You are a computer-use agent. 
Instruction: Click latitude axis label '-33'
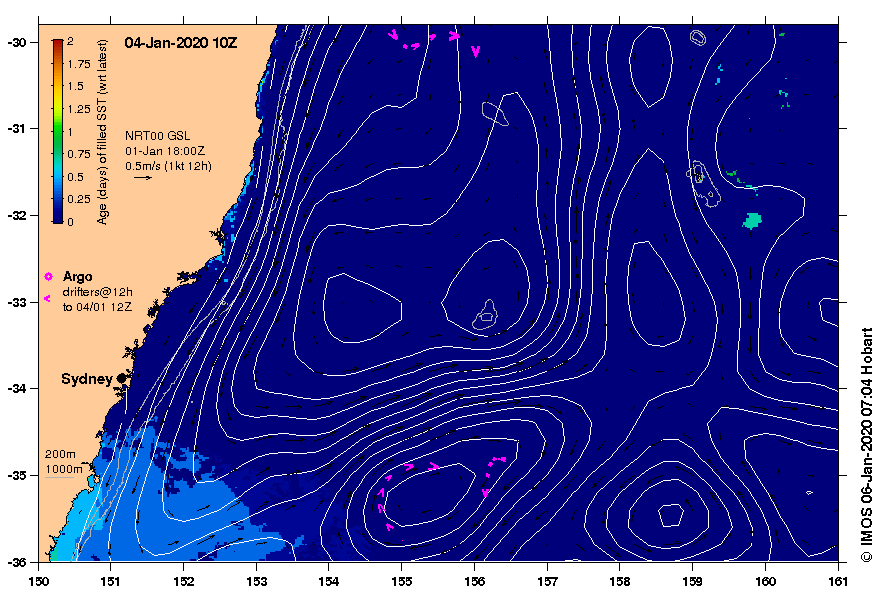coord(16,303)
